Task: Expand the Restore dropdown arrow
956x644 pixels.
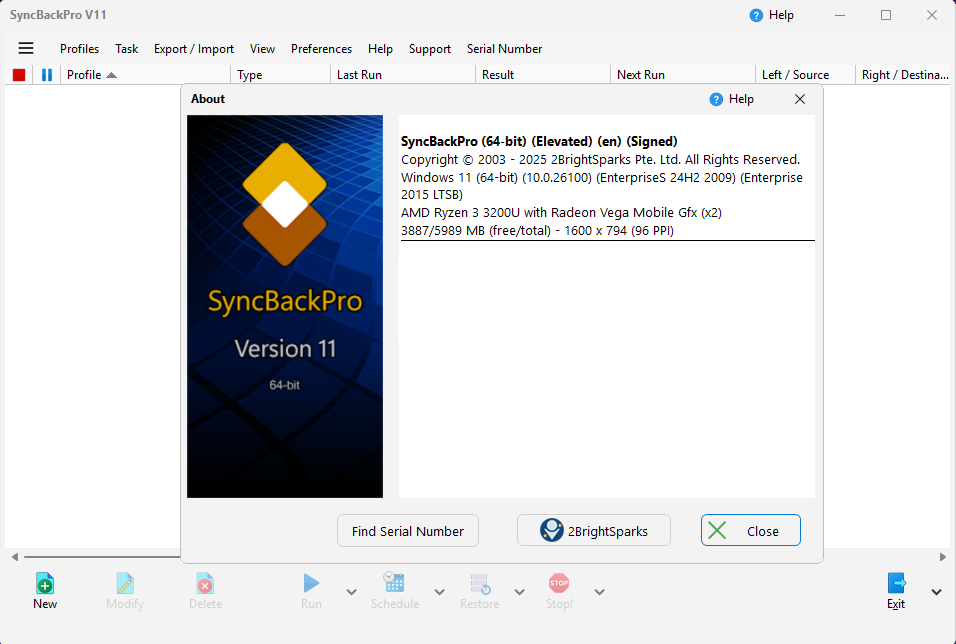Action: (x=519, y=592)
